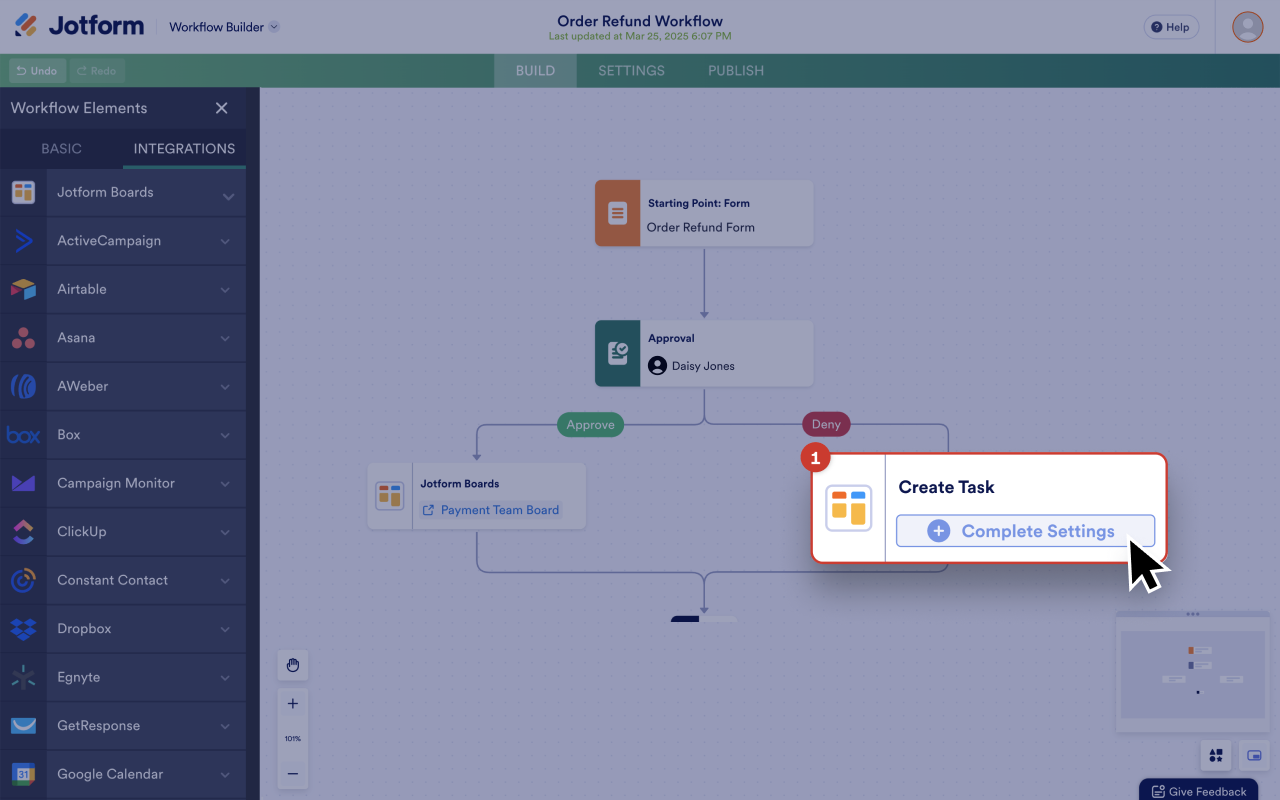Select the ActiveCampaign icon
Image resolution: width=1280 pixels, height=800 pixels.
(x=23, y=241)
